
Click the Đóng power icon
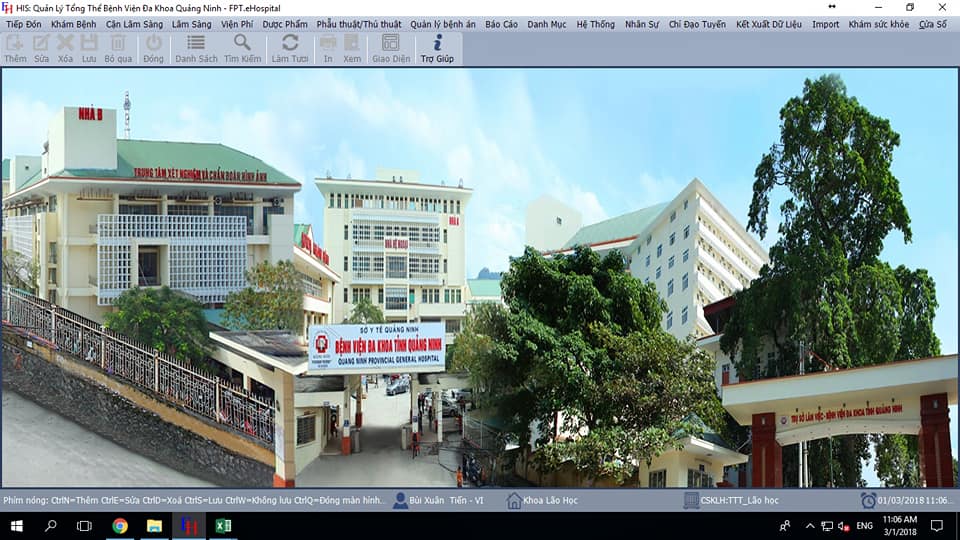point(153,43)
